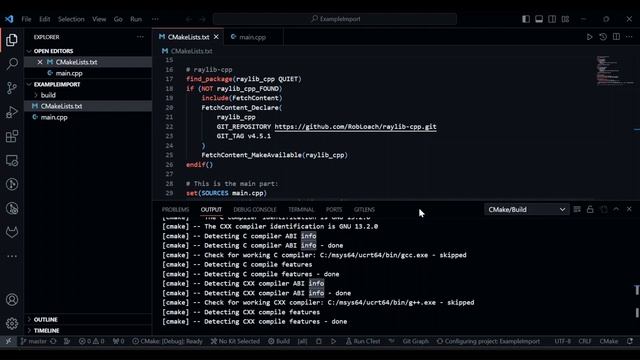
Task: Open the raylib-cpp GitHub repository link
Action: tap(355, 127)
